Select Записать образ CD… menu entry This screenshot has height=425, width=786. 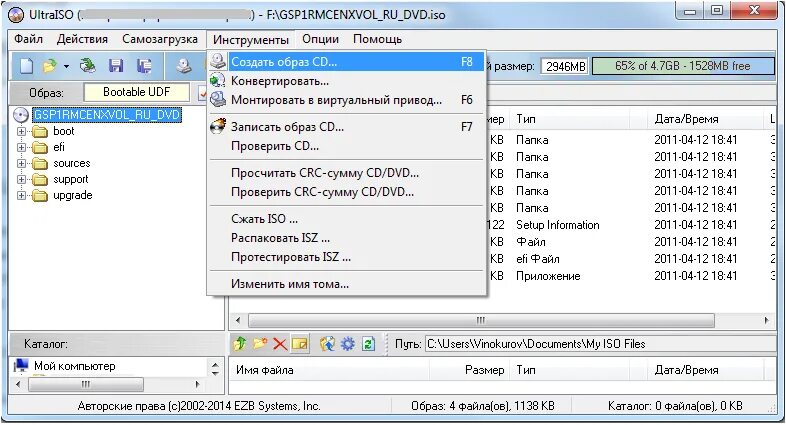pyautogui.click(x=346, y=127)
